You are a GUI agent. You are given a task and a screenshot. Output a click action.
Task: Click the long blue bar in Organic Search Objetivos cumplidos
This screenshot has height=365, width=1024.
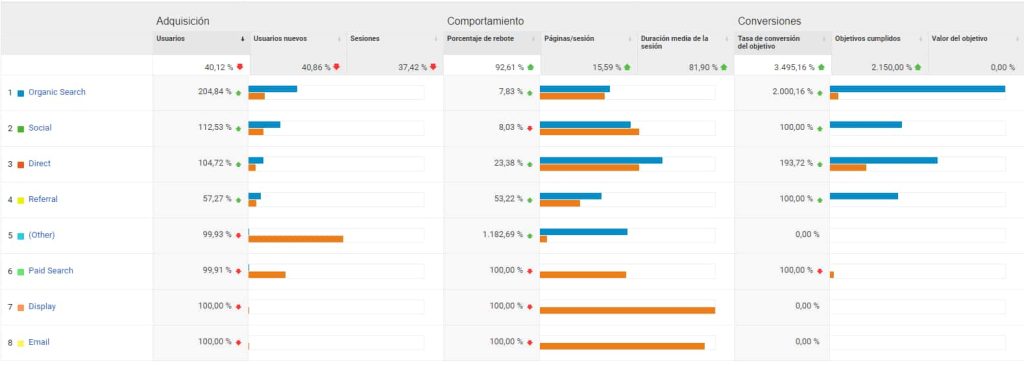918,89
